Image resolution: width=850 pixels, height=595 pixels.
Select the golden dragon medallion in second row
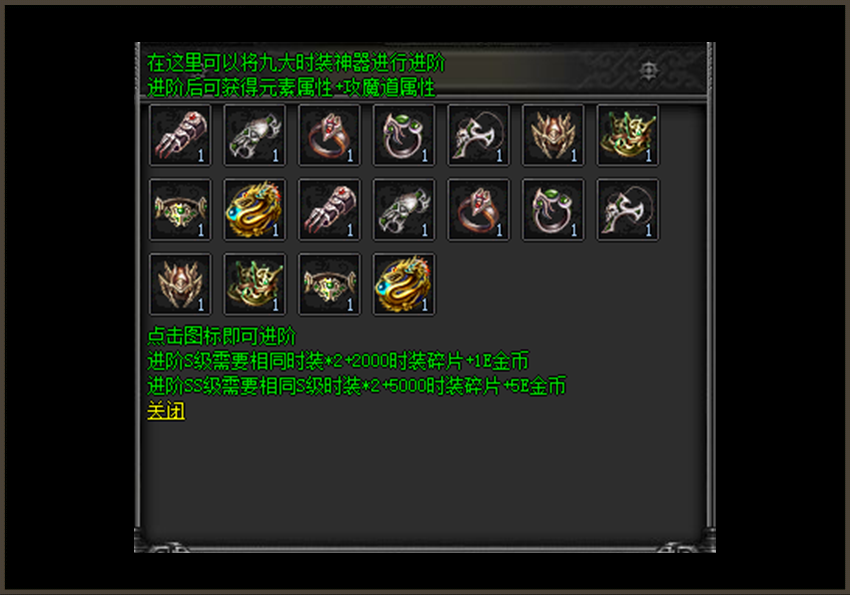click(255, 210)
